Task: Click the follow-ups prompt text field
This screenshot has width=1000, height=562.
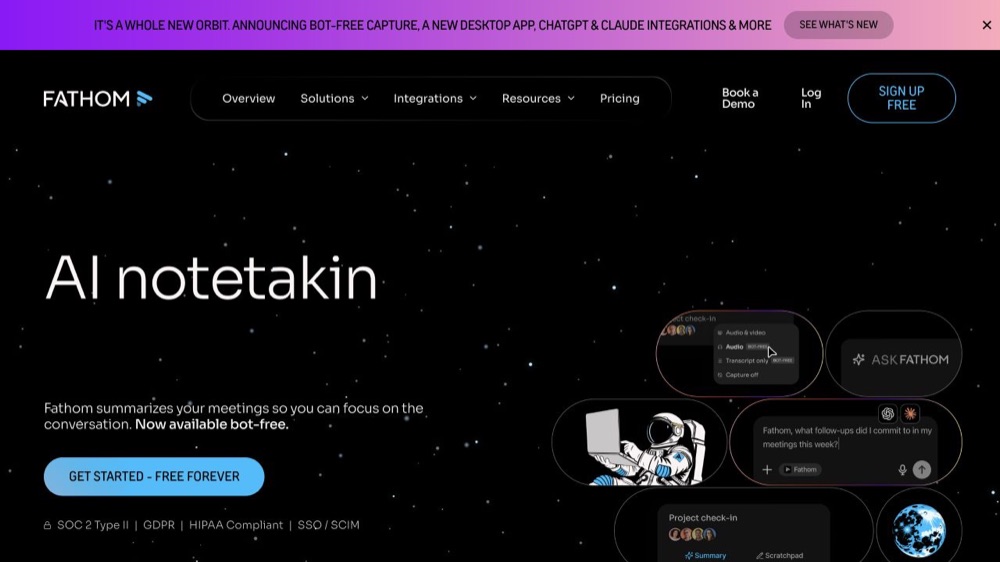Action: pyautogui.click(x=847, y=438)
